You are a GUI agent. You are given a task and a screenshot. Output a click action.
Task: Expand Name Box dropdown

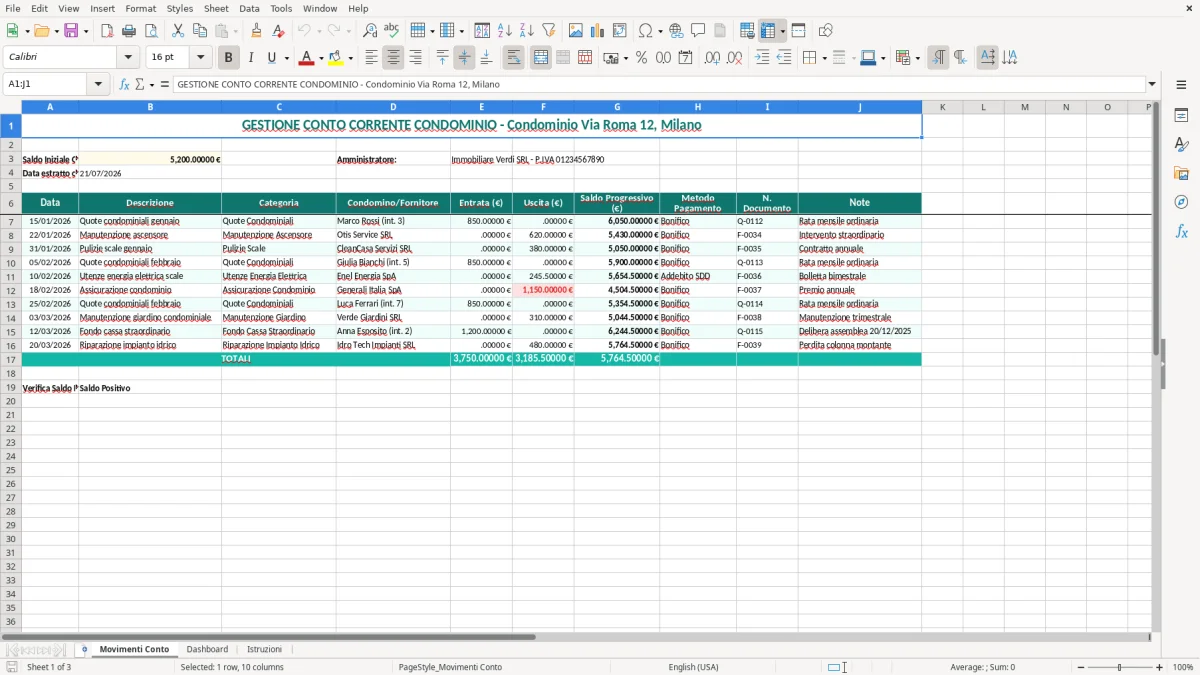click(98, 85)
